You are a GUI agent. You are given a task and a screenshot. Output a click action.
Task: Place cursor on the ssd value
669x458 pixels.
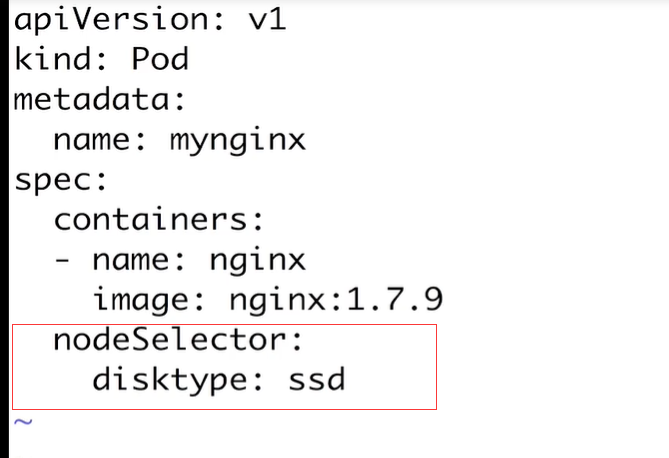tap(315, 381)
